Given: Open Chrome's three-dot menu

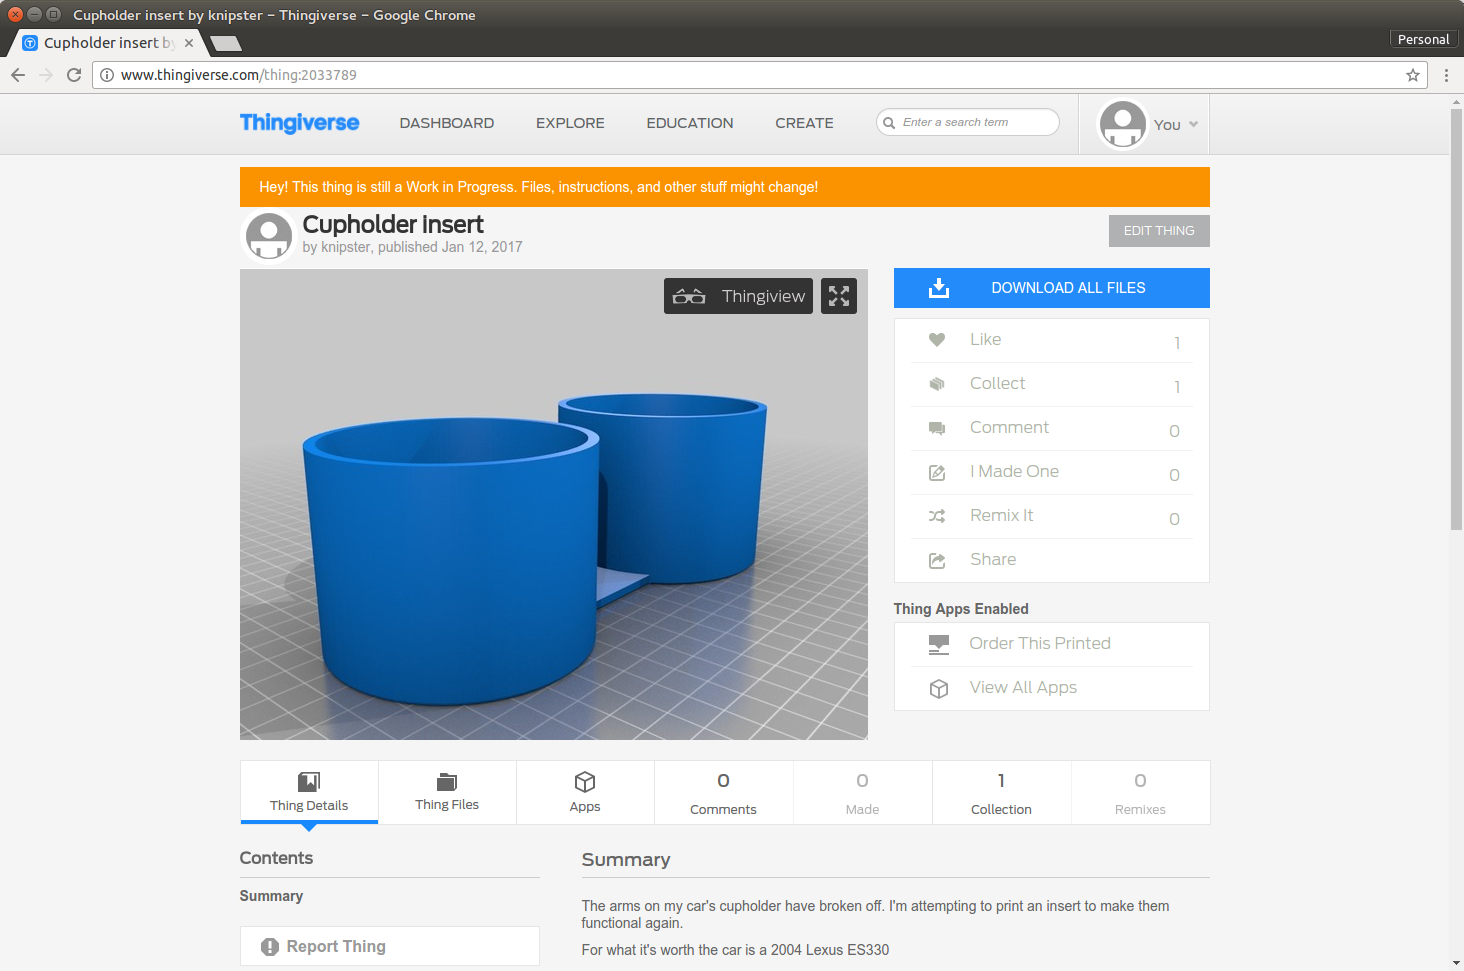Looking at the screenshot, I should pos(1446,75).
